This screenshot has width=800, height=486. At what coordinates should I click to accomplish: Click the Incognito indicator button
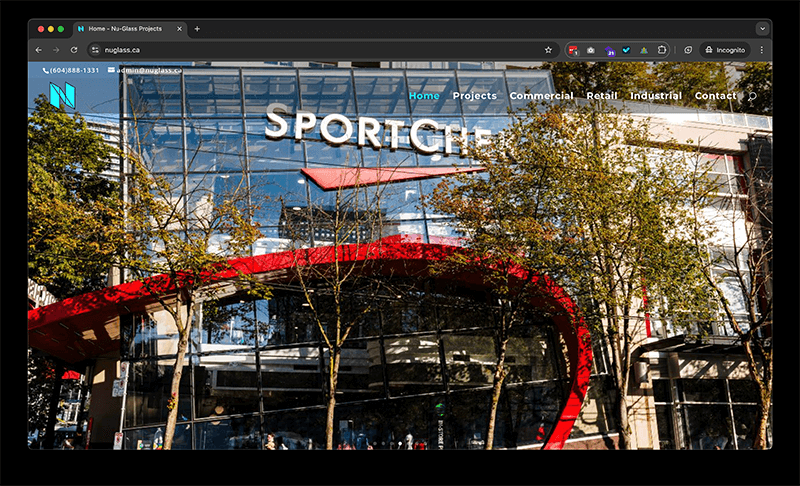[x=725, y=49]
